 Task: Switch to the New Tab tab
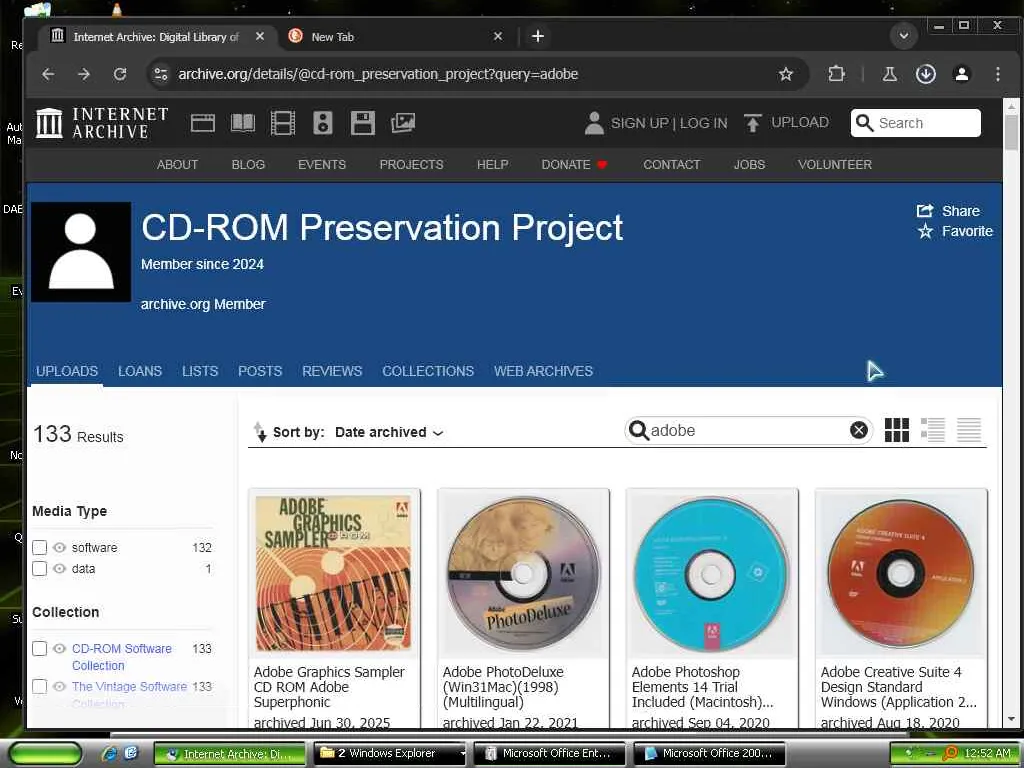coord(392,37)
